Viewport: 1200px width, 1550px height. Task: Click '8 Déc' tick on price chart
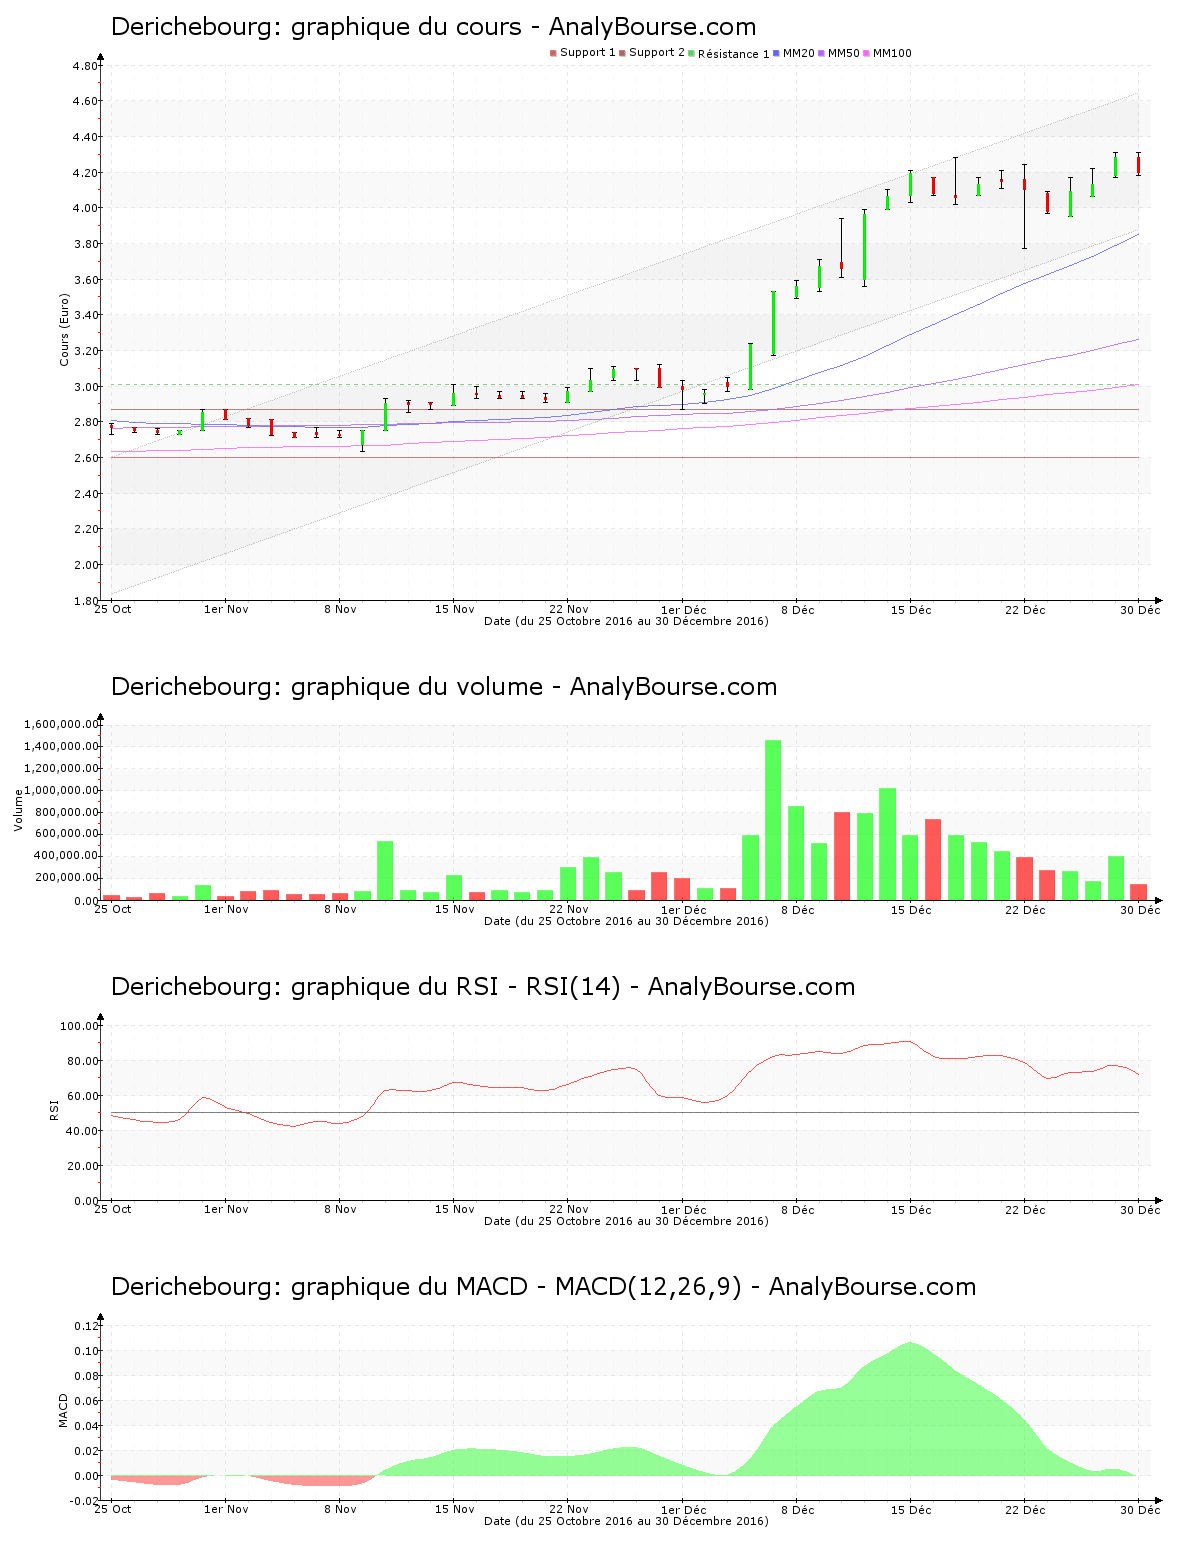[798, 609]
